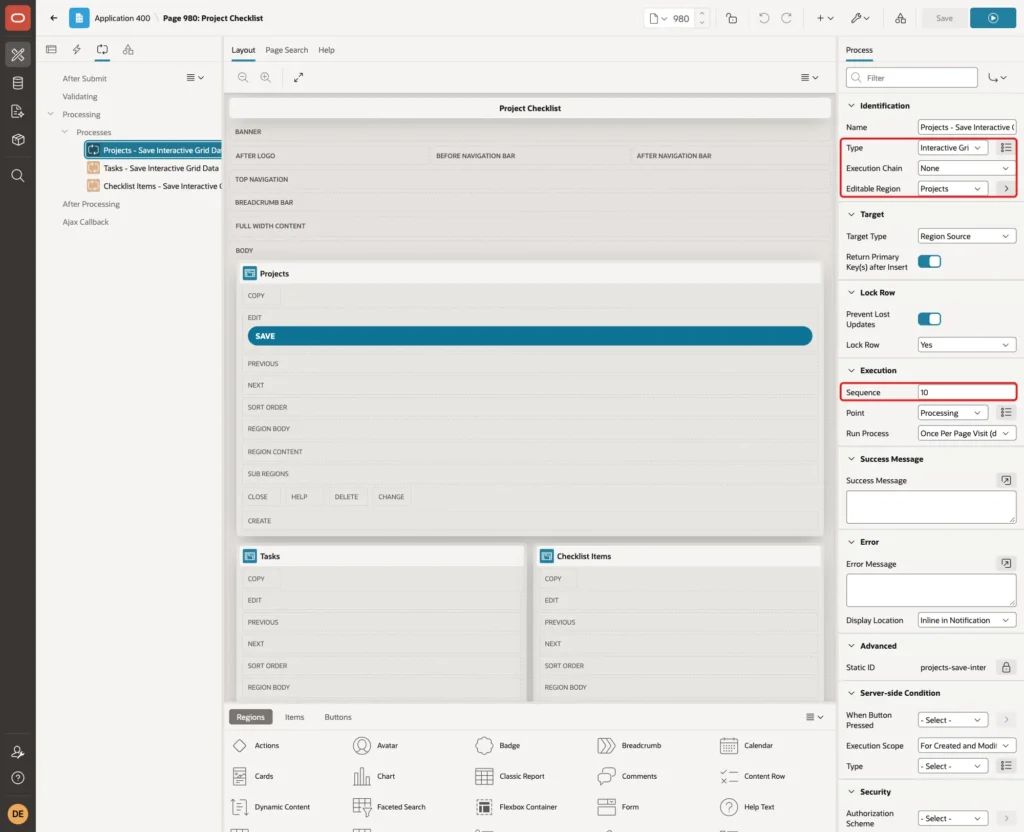The image size is (1024, 832).
Task: Click the page lock icon in toolbar
Action: click(x=731, y=18)
